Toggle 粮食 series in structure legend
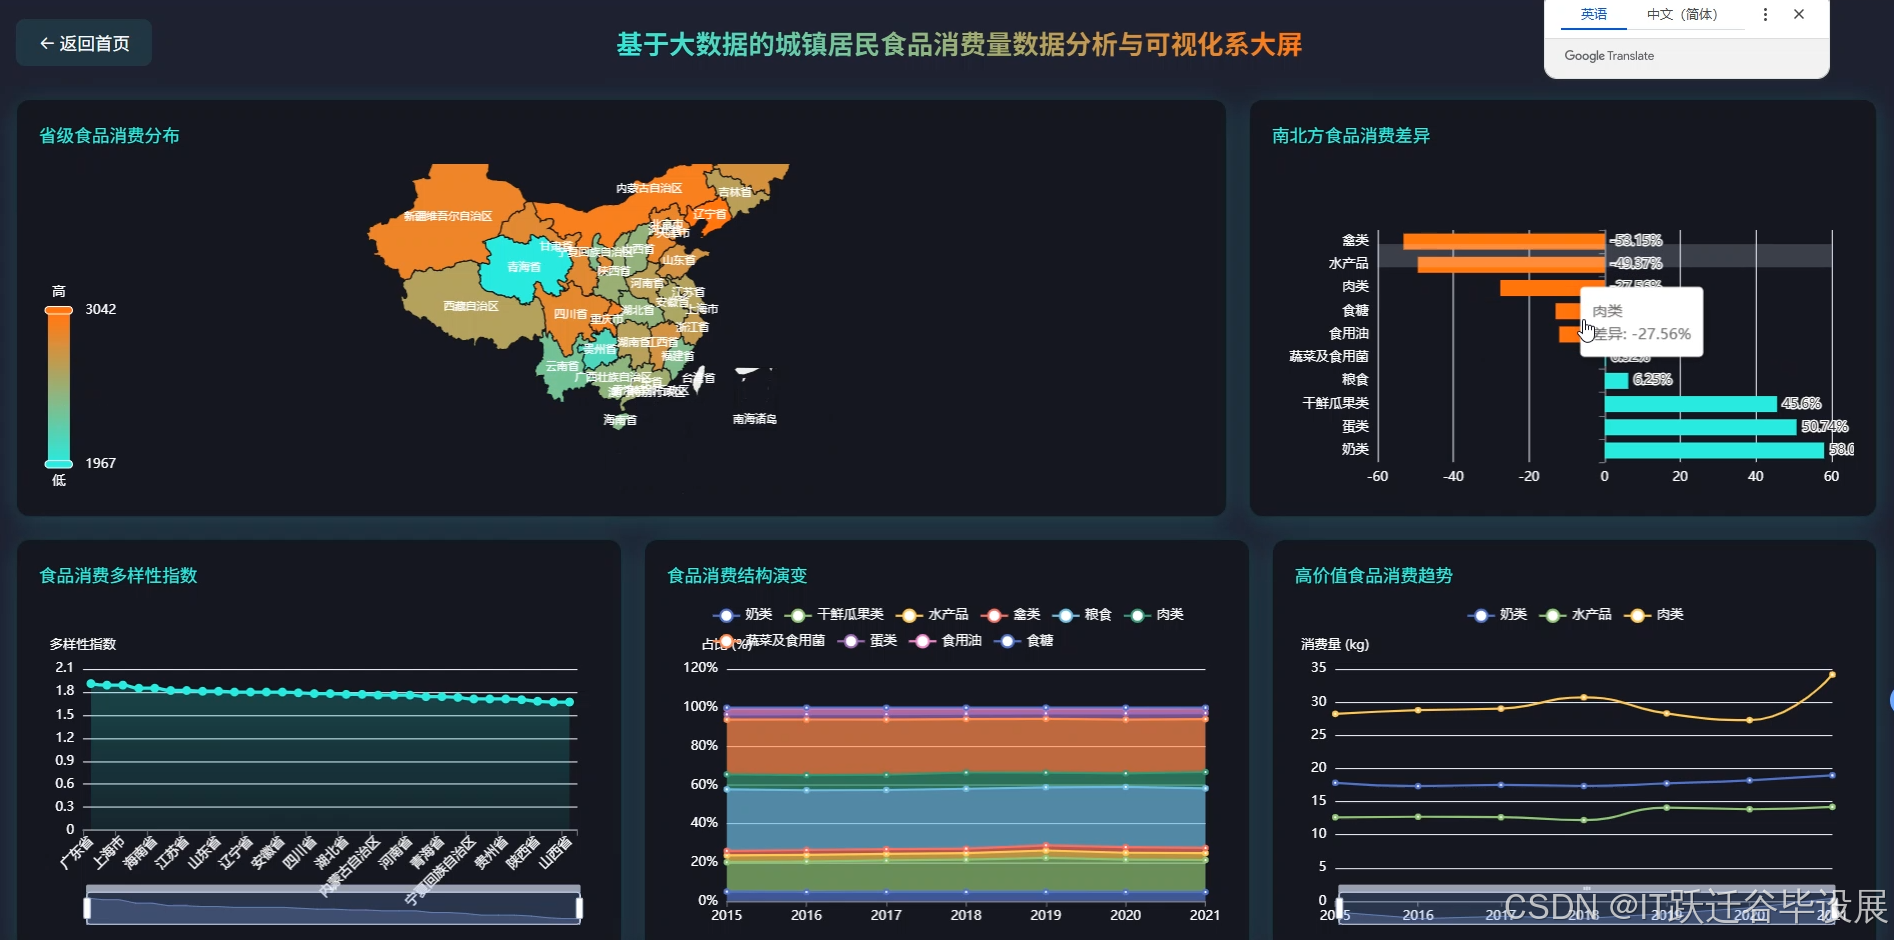 coord(1083,614)
